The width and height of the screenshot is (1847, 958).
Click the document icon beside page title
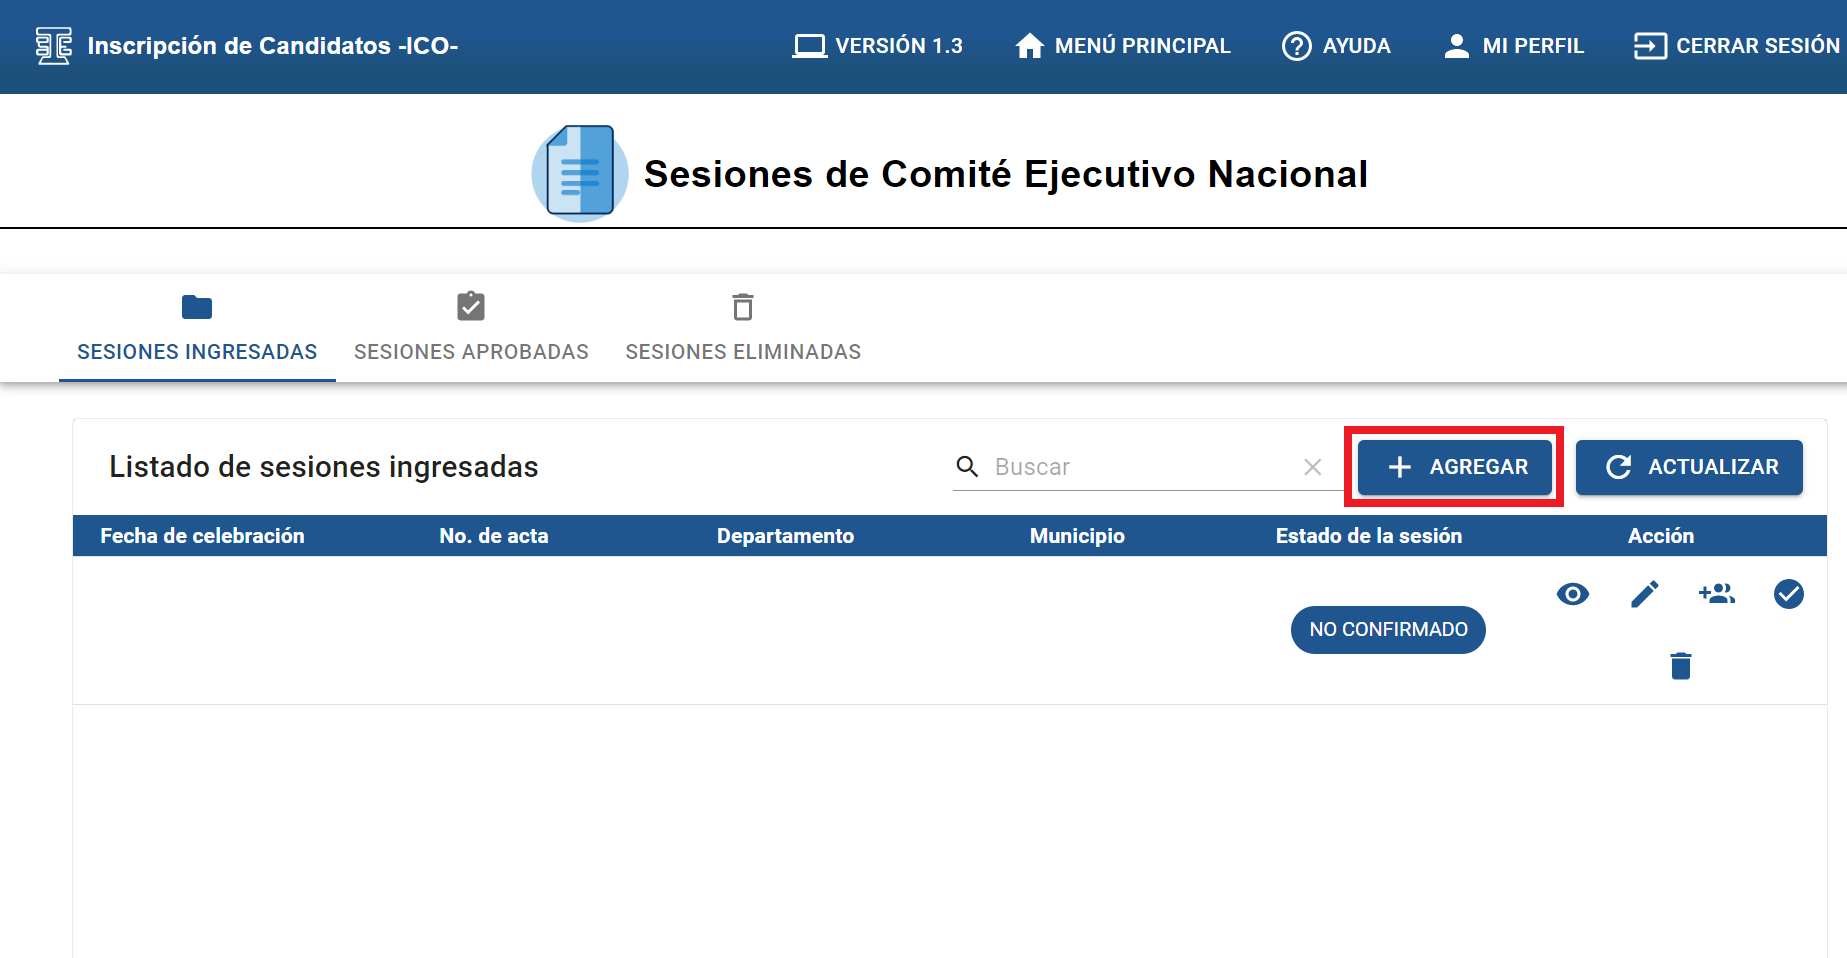point(580,173)
